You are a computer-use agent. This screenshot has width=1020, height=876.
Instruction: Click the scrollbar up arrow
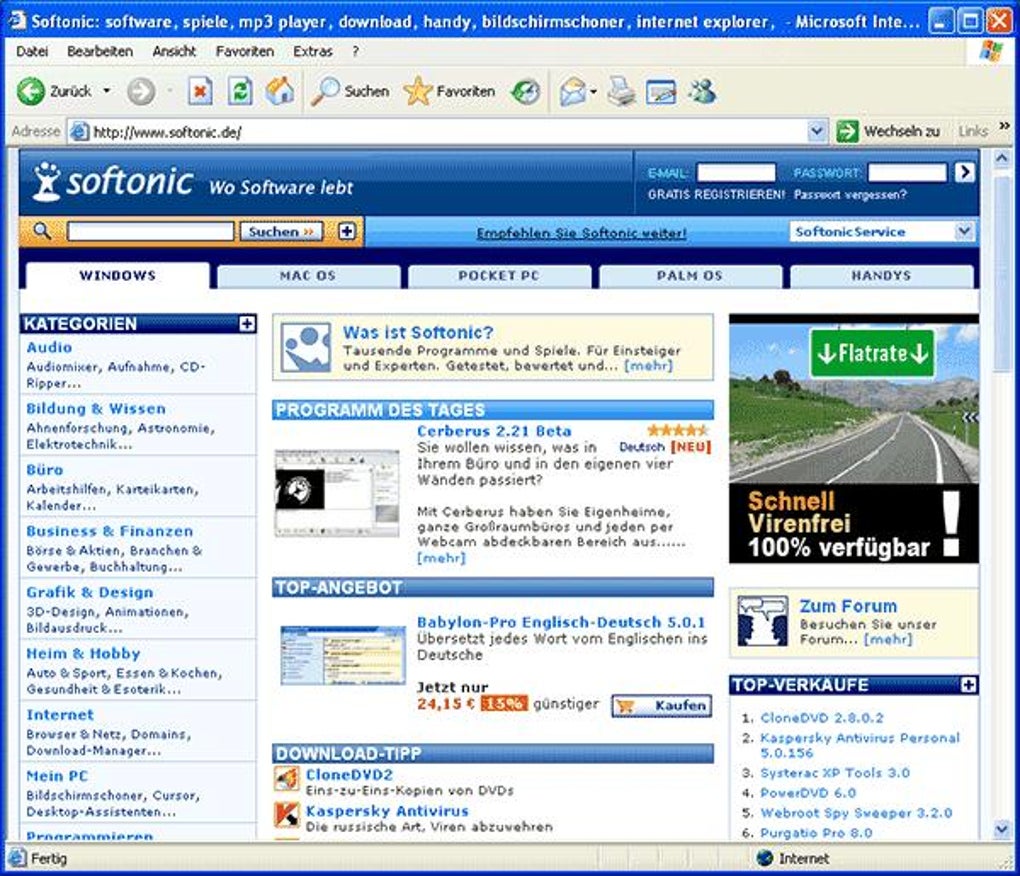point(1002,158)
